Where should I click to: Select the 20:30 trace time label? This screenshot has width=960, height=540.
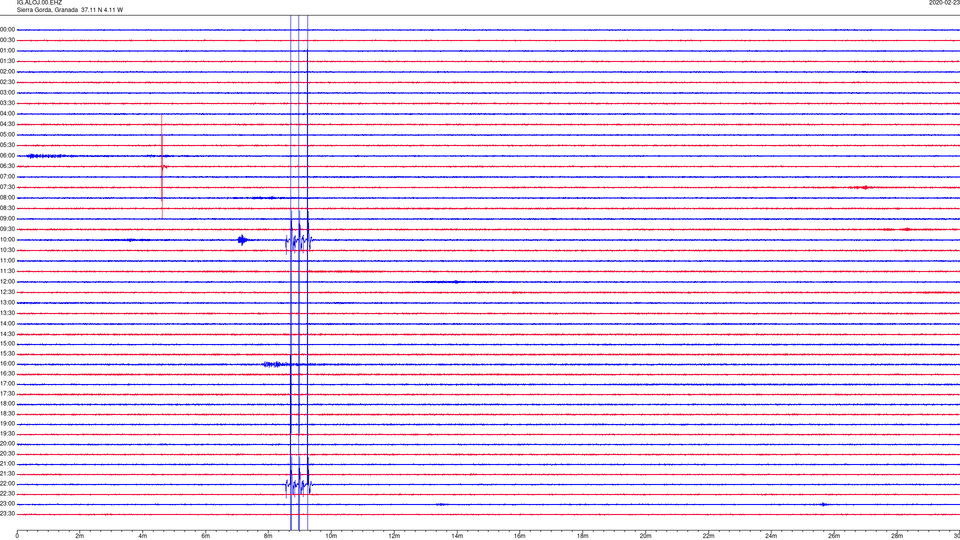7,453
